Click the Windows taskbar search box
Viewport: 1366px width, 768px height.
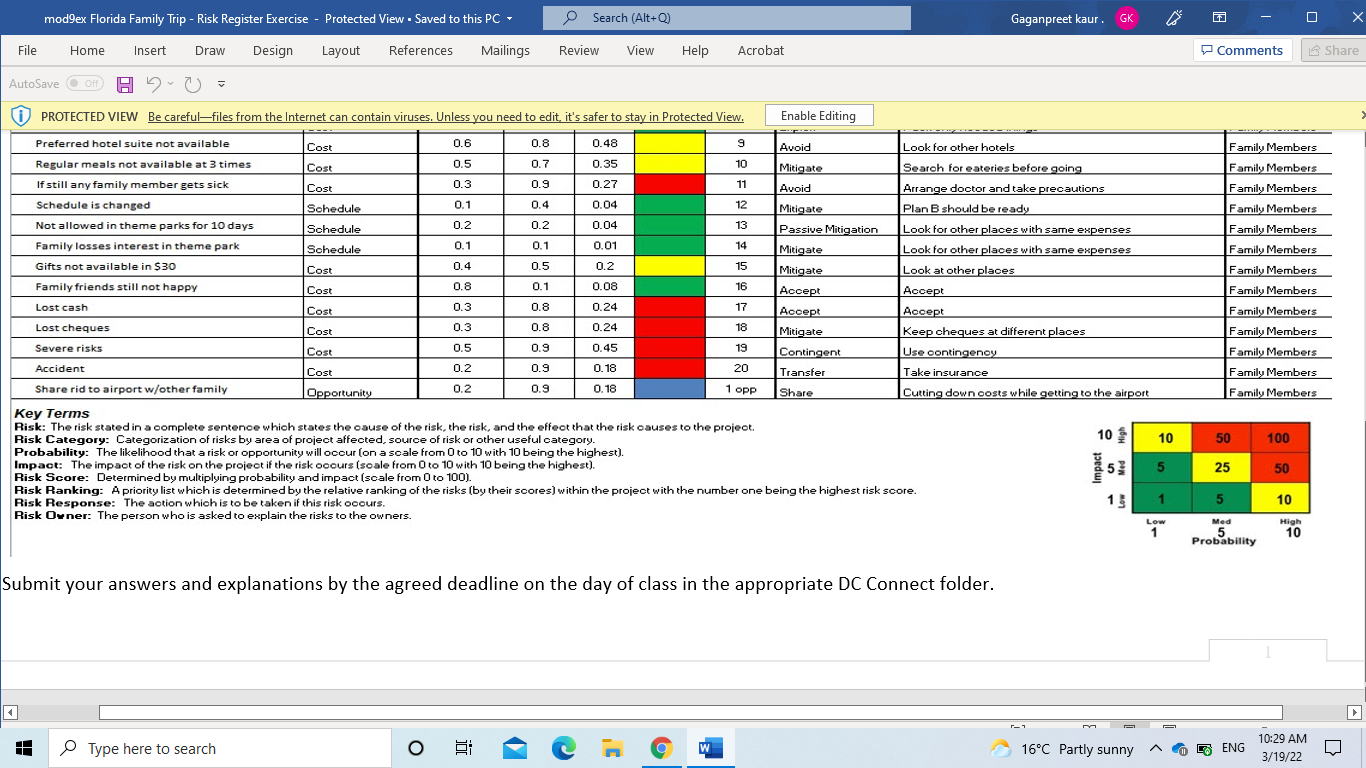[220, 748]
